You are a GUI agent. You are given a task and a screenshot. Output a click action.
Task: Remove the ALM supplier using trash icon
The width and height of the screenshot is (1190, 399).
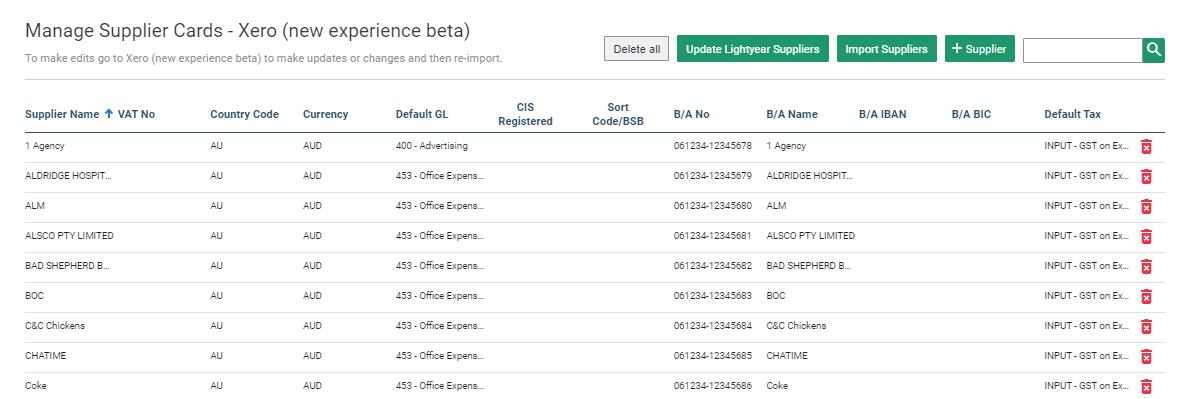click(x=1146, y=206)
